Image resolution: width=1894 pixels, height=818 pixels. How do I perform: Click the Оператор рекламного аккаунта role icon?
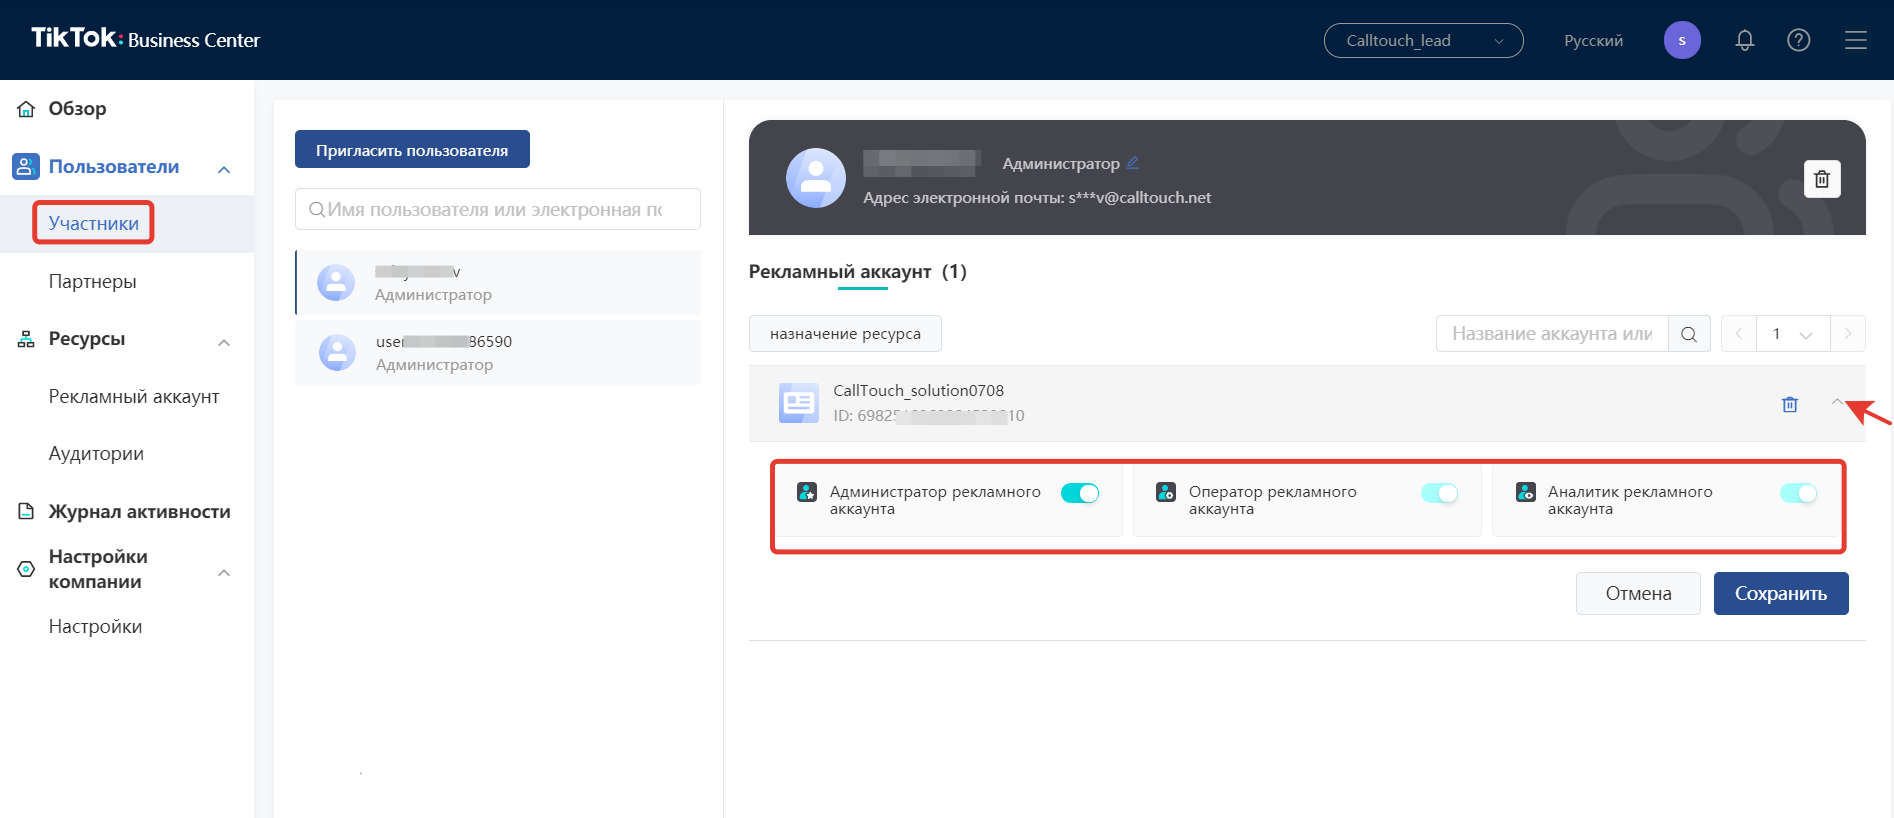click(x=1166, y=492)
